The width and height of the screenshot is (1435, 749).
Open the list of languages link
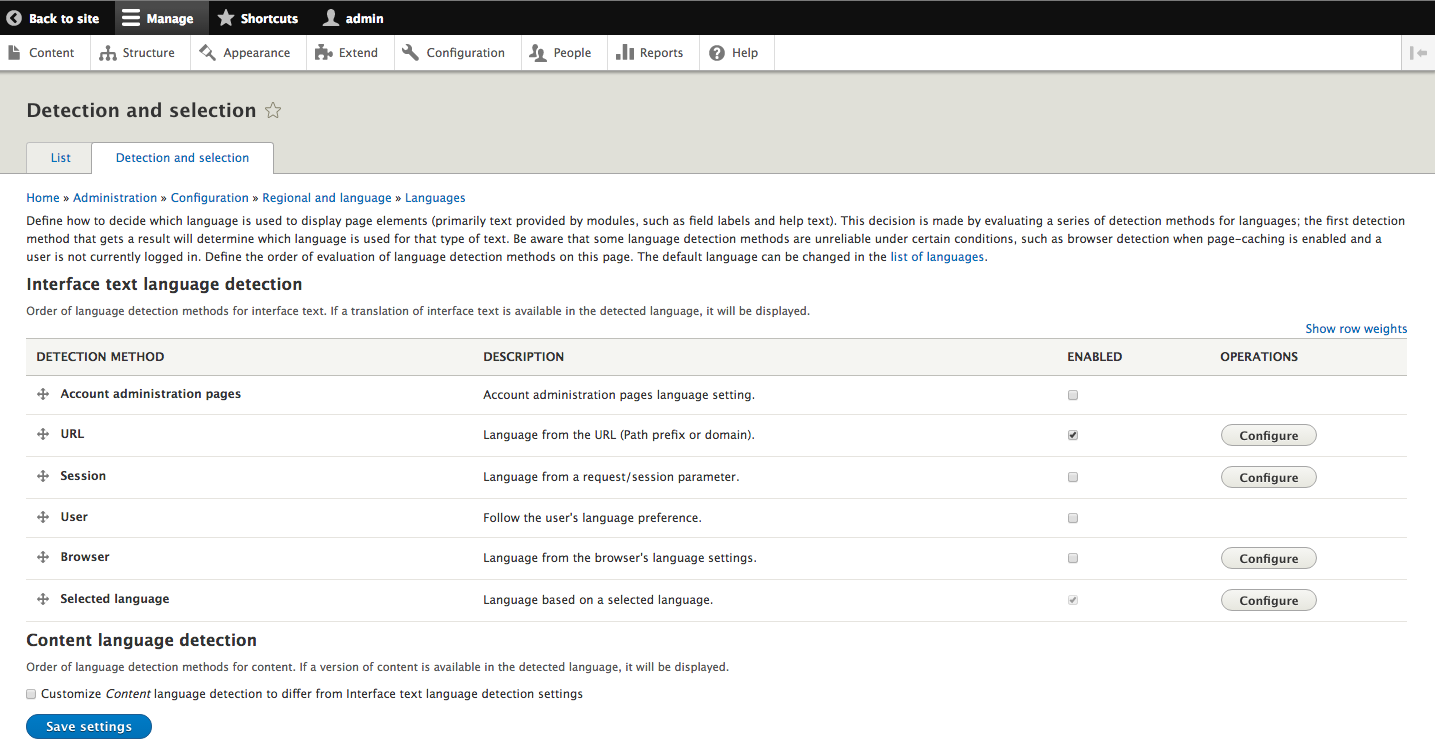tap(937, 257)
